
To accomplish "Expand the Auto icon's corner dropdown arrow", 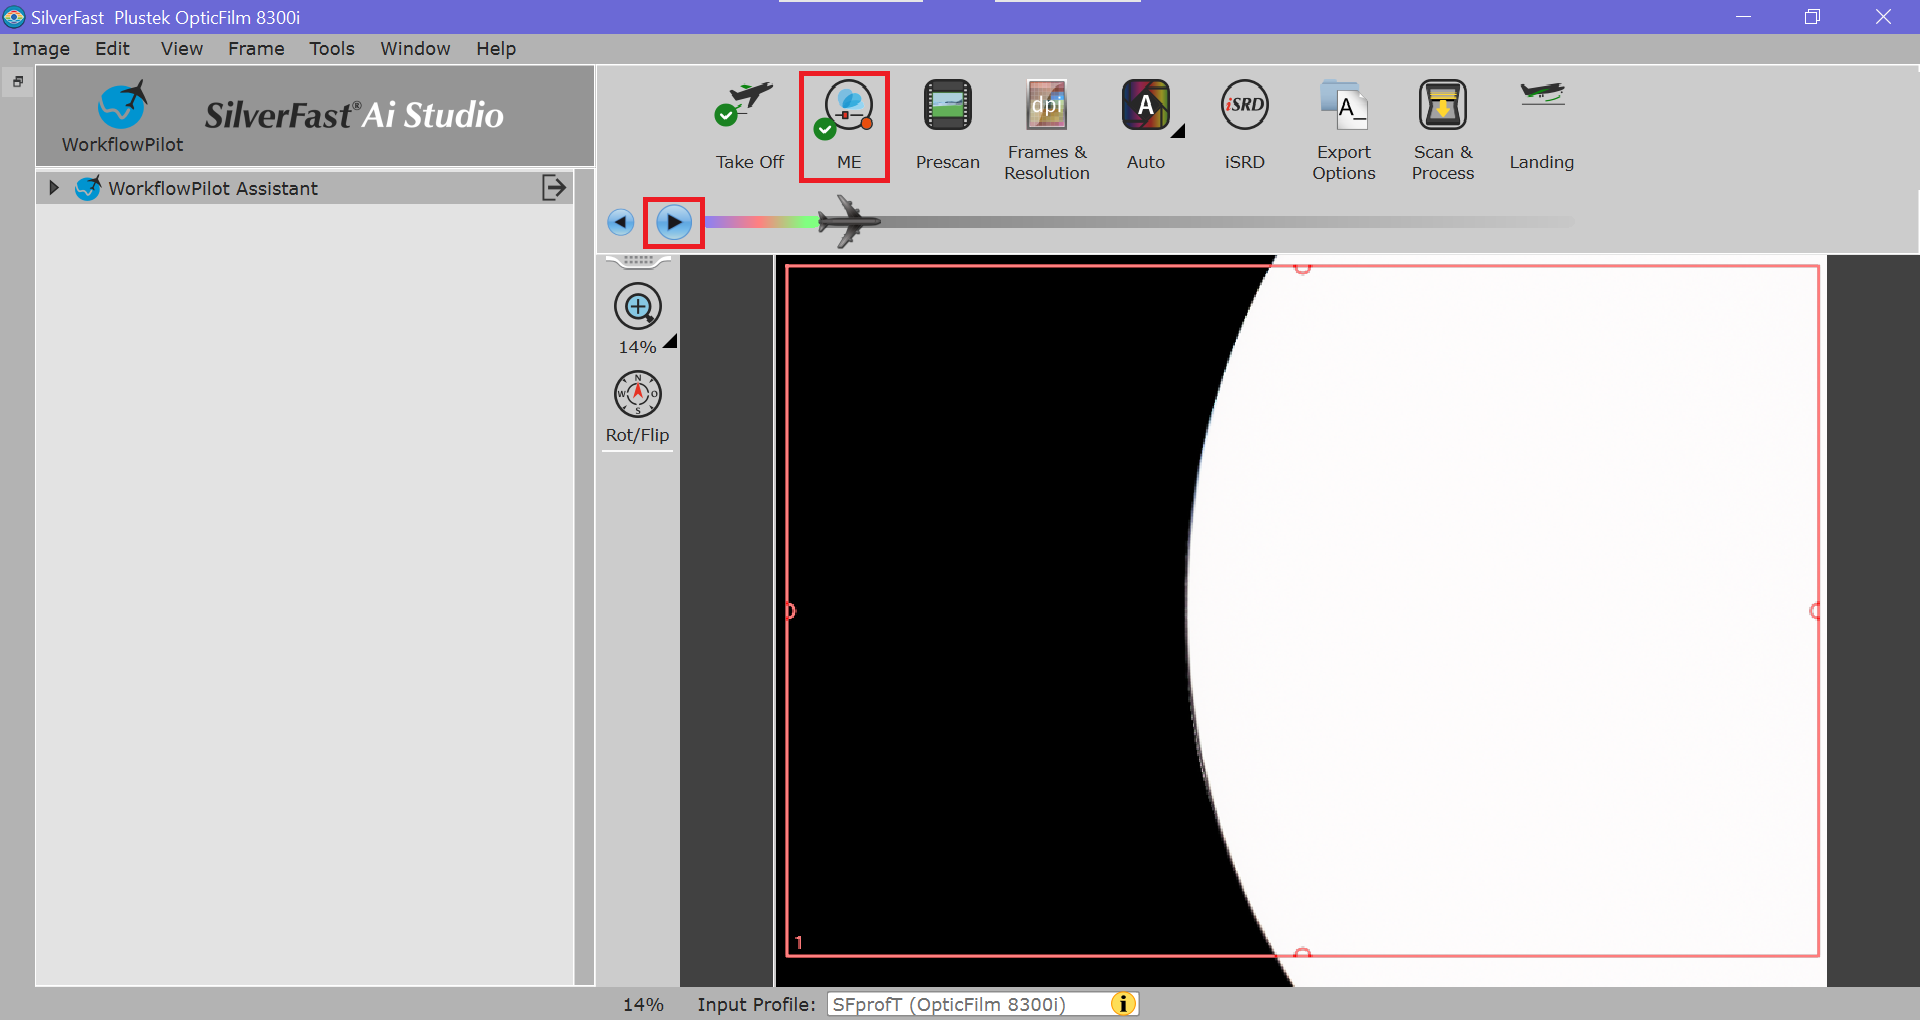I will (x=1178, y=130).
